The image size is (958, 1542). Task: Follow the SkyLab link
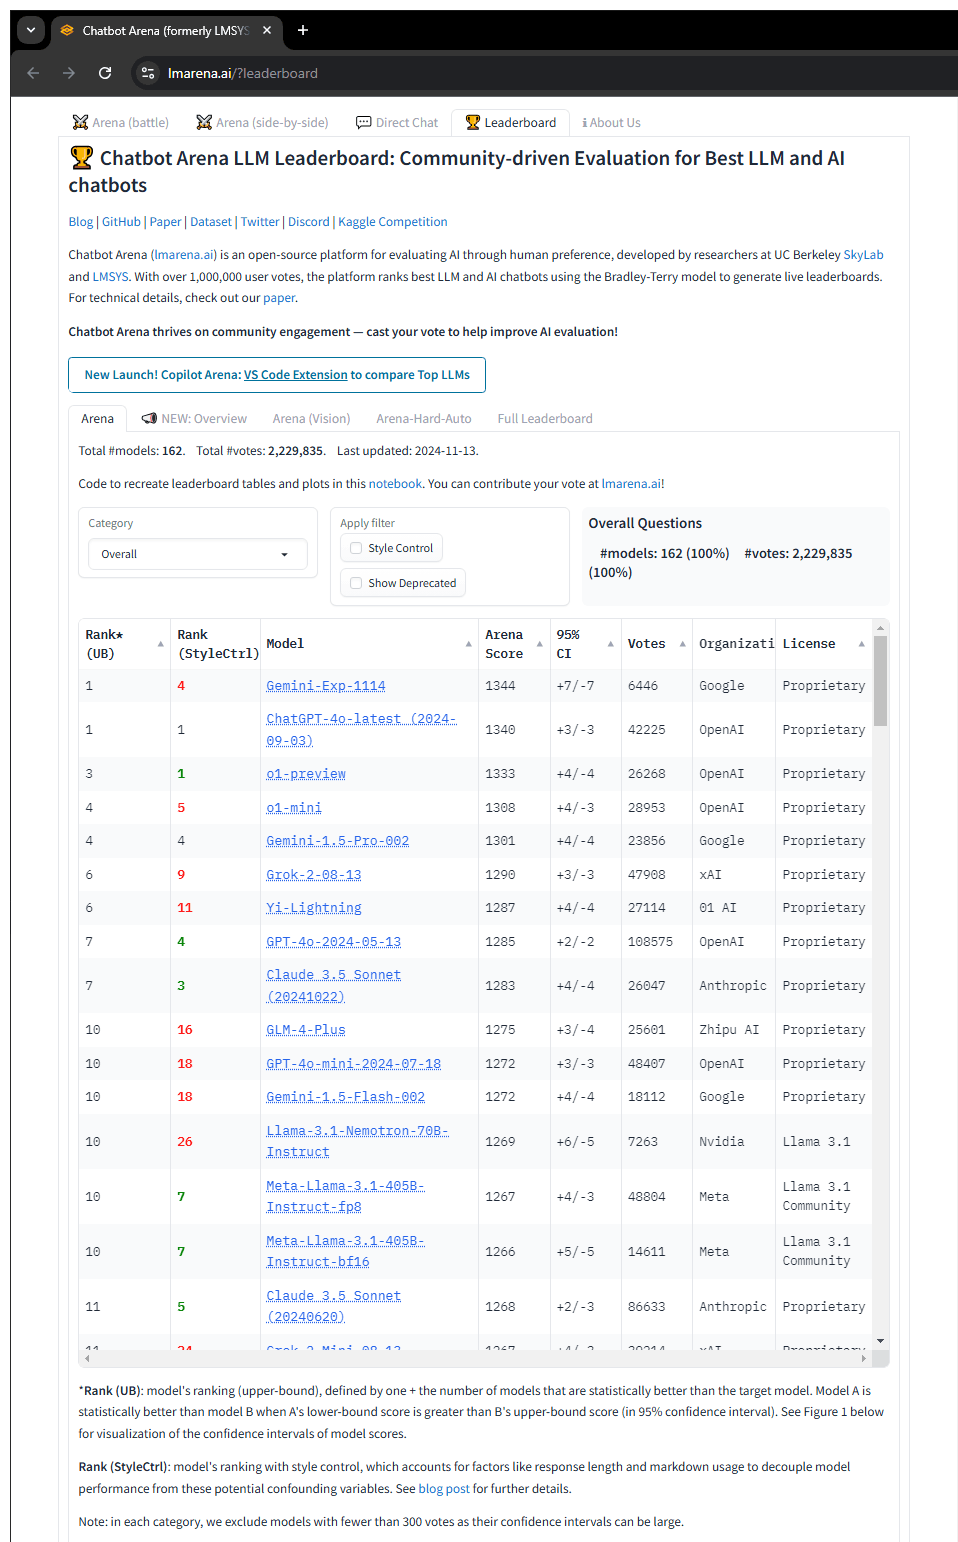pos(863,255)
